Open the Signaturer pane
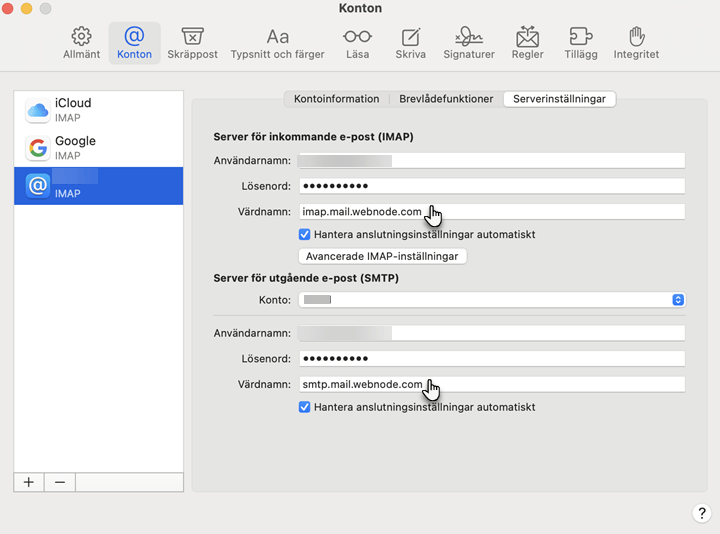 (x=469, y=43)
